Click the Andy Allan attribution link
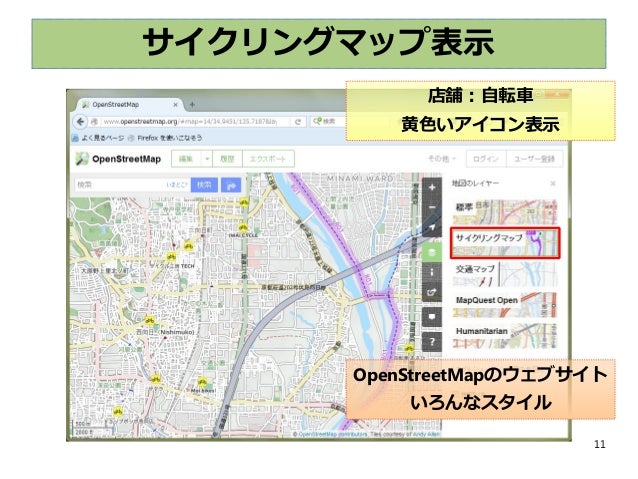The height and width of the screenshot is (479, 638). (427, 434)
